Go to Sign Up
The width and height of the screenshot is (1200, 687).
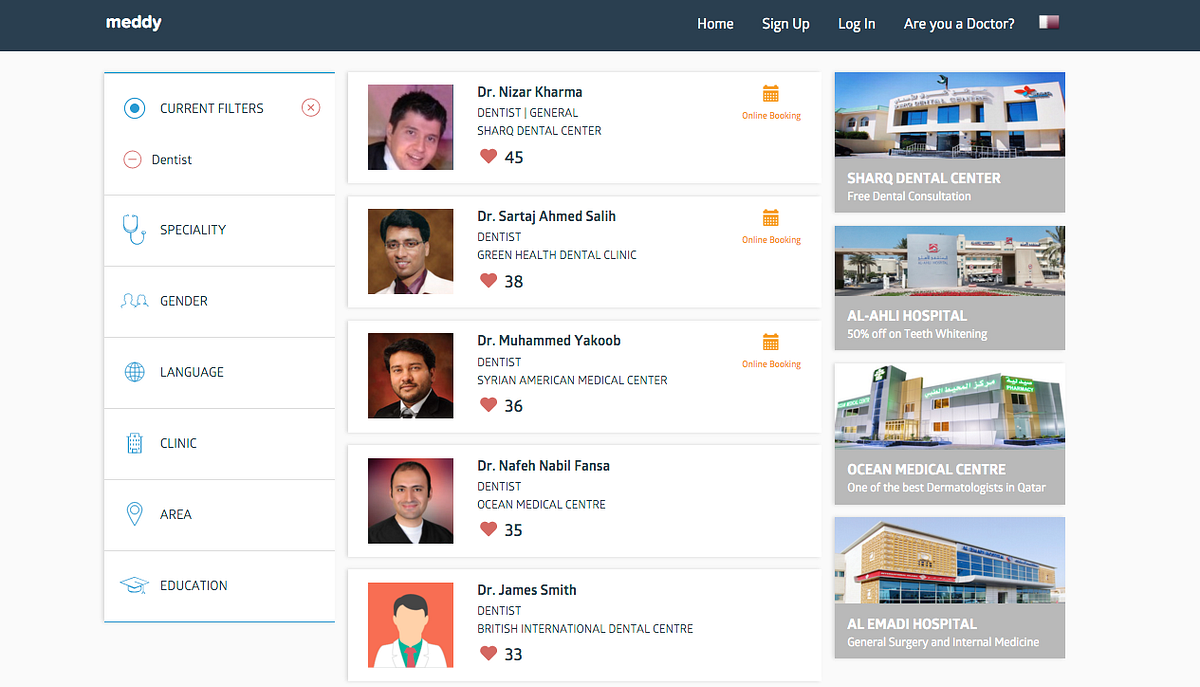click(785, 24)
